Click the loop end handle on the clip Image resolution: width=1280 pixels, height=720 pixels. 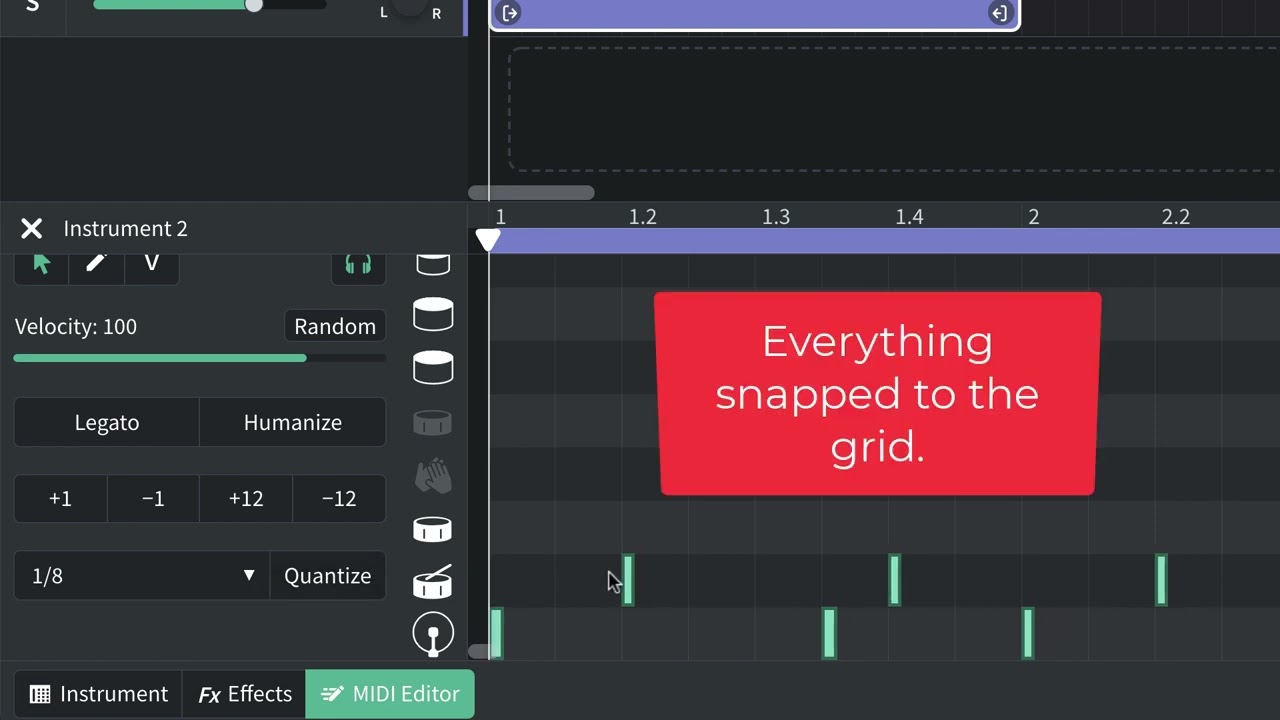(x=998, y=13)
